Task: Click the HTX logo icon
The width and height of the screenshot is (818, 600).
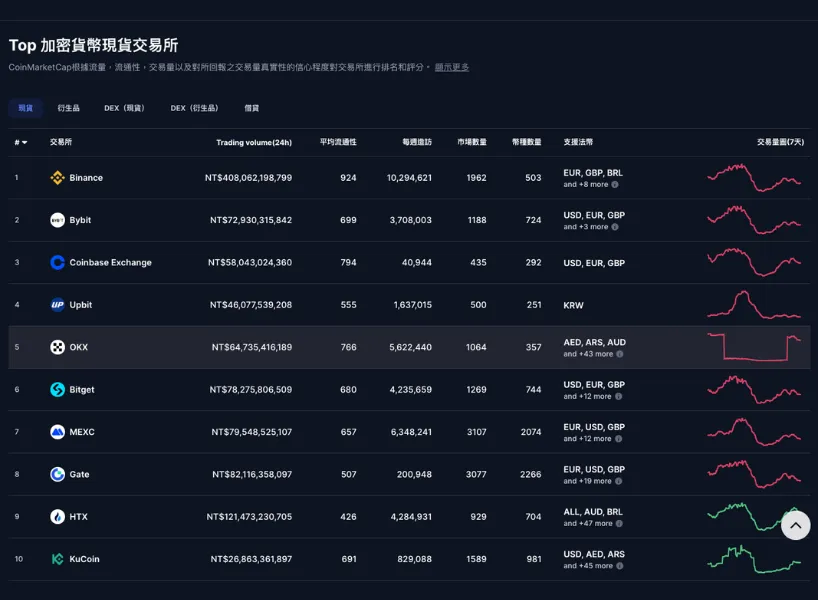Action: [x=57, y=517]
